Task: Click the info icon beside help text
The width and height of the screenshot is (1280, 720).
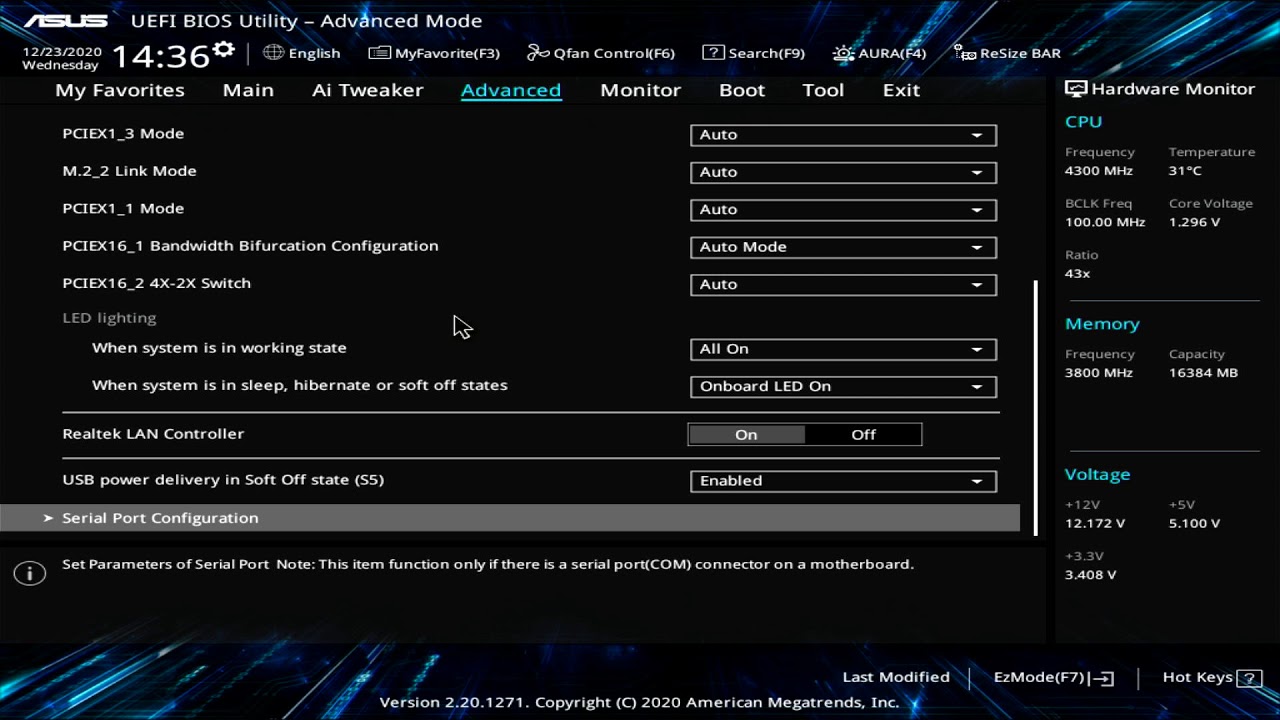Action: 30,573
